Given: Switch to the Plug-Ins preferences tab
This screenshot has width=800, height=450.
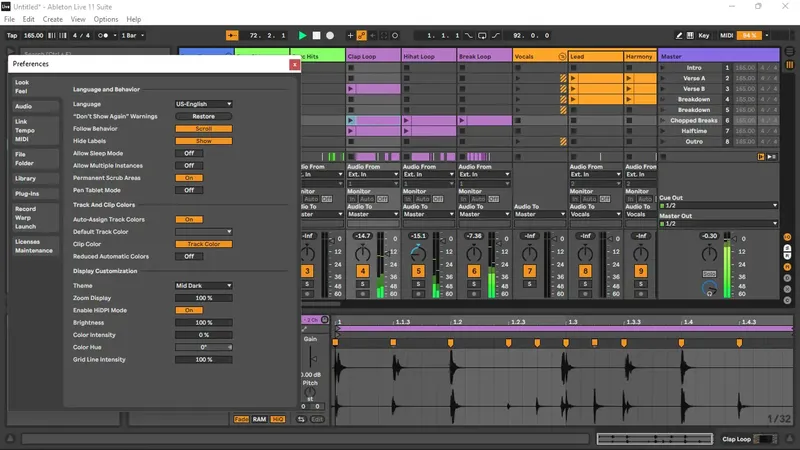Looking at the screenshot, I should click(27, 193).
